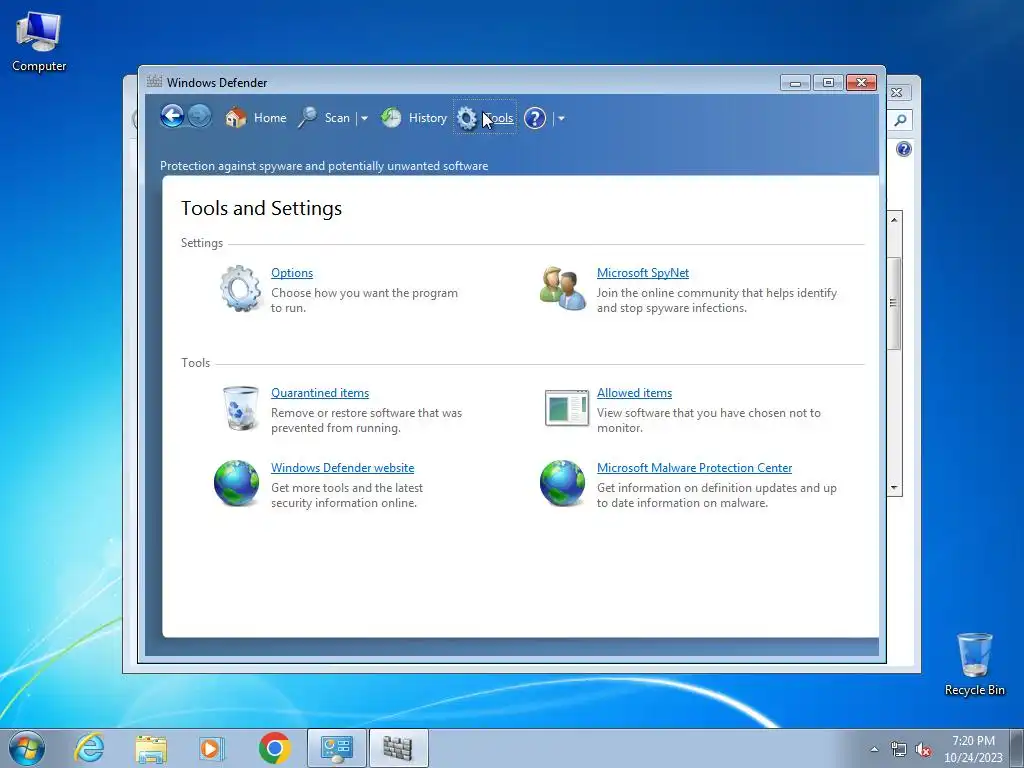Select Windows Defender taskbar button
This screenshot has width=1024, height=768.
click(398, 748)
